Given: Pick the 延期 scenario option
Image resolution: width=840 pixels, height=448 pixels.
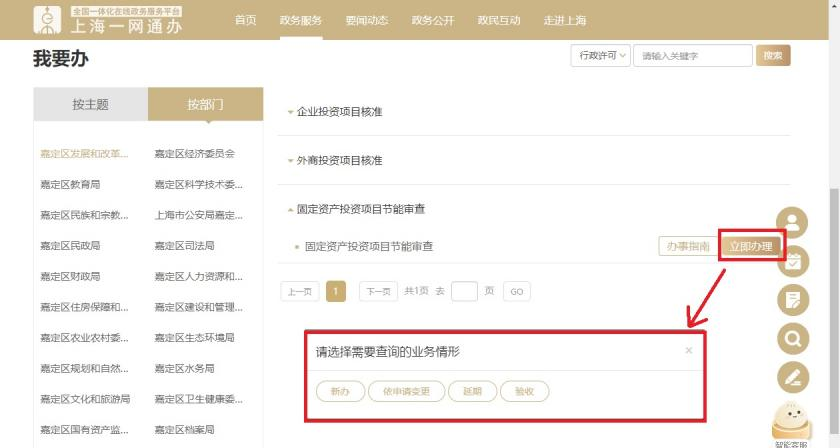Looking at the screenshot, I should [472, 392].
